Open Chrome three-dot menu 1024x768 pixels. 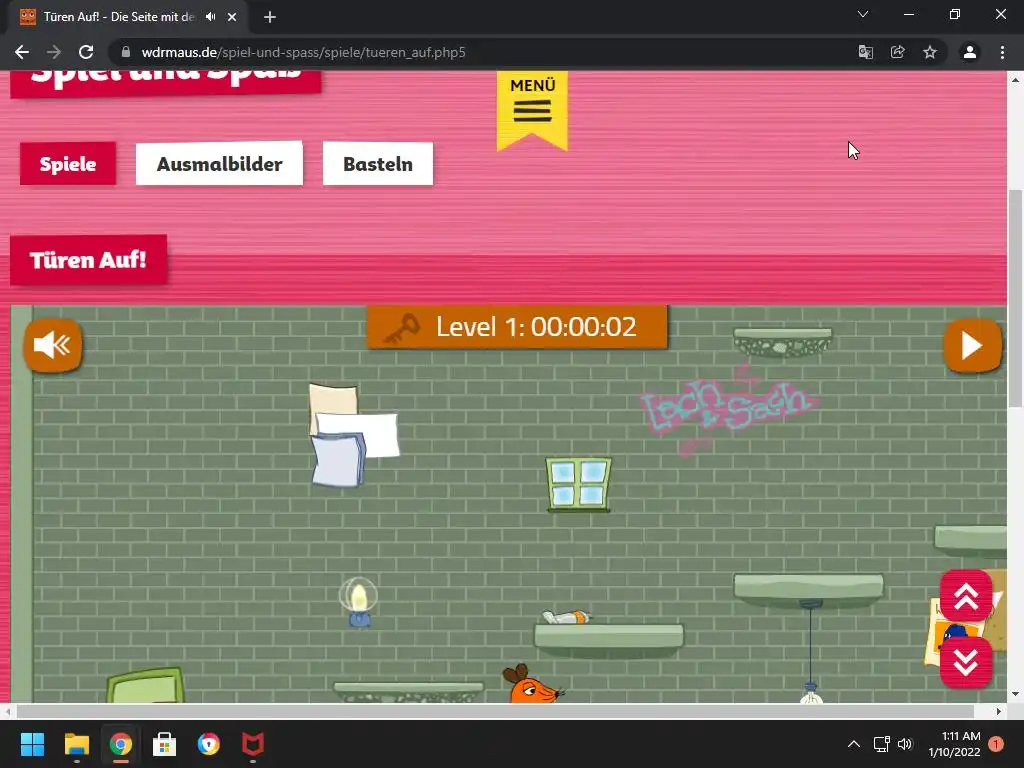coord(1002,52)
